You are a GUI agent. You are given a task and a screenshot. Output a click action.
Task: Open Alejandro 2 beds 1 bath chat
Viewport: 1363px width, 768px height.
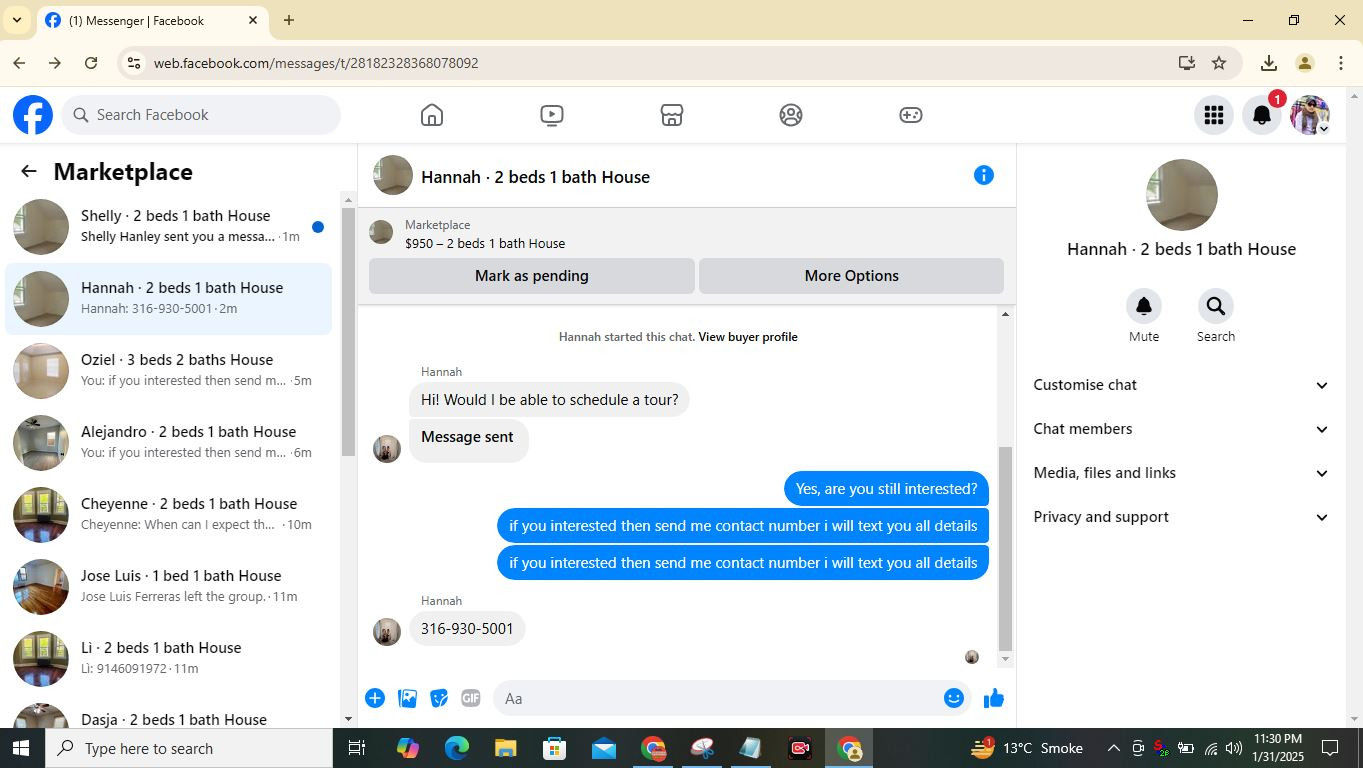(169, 443)
